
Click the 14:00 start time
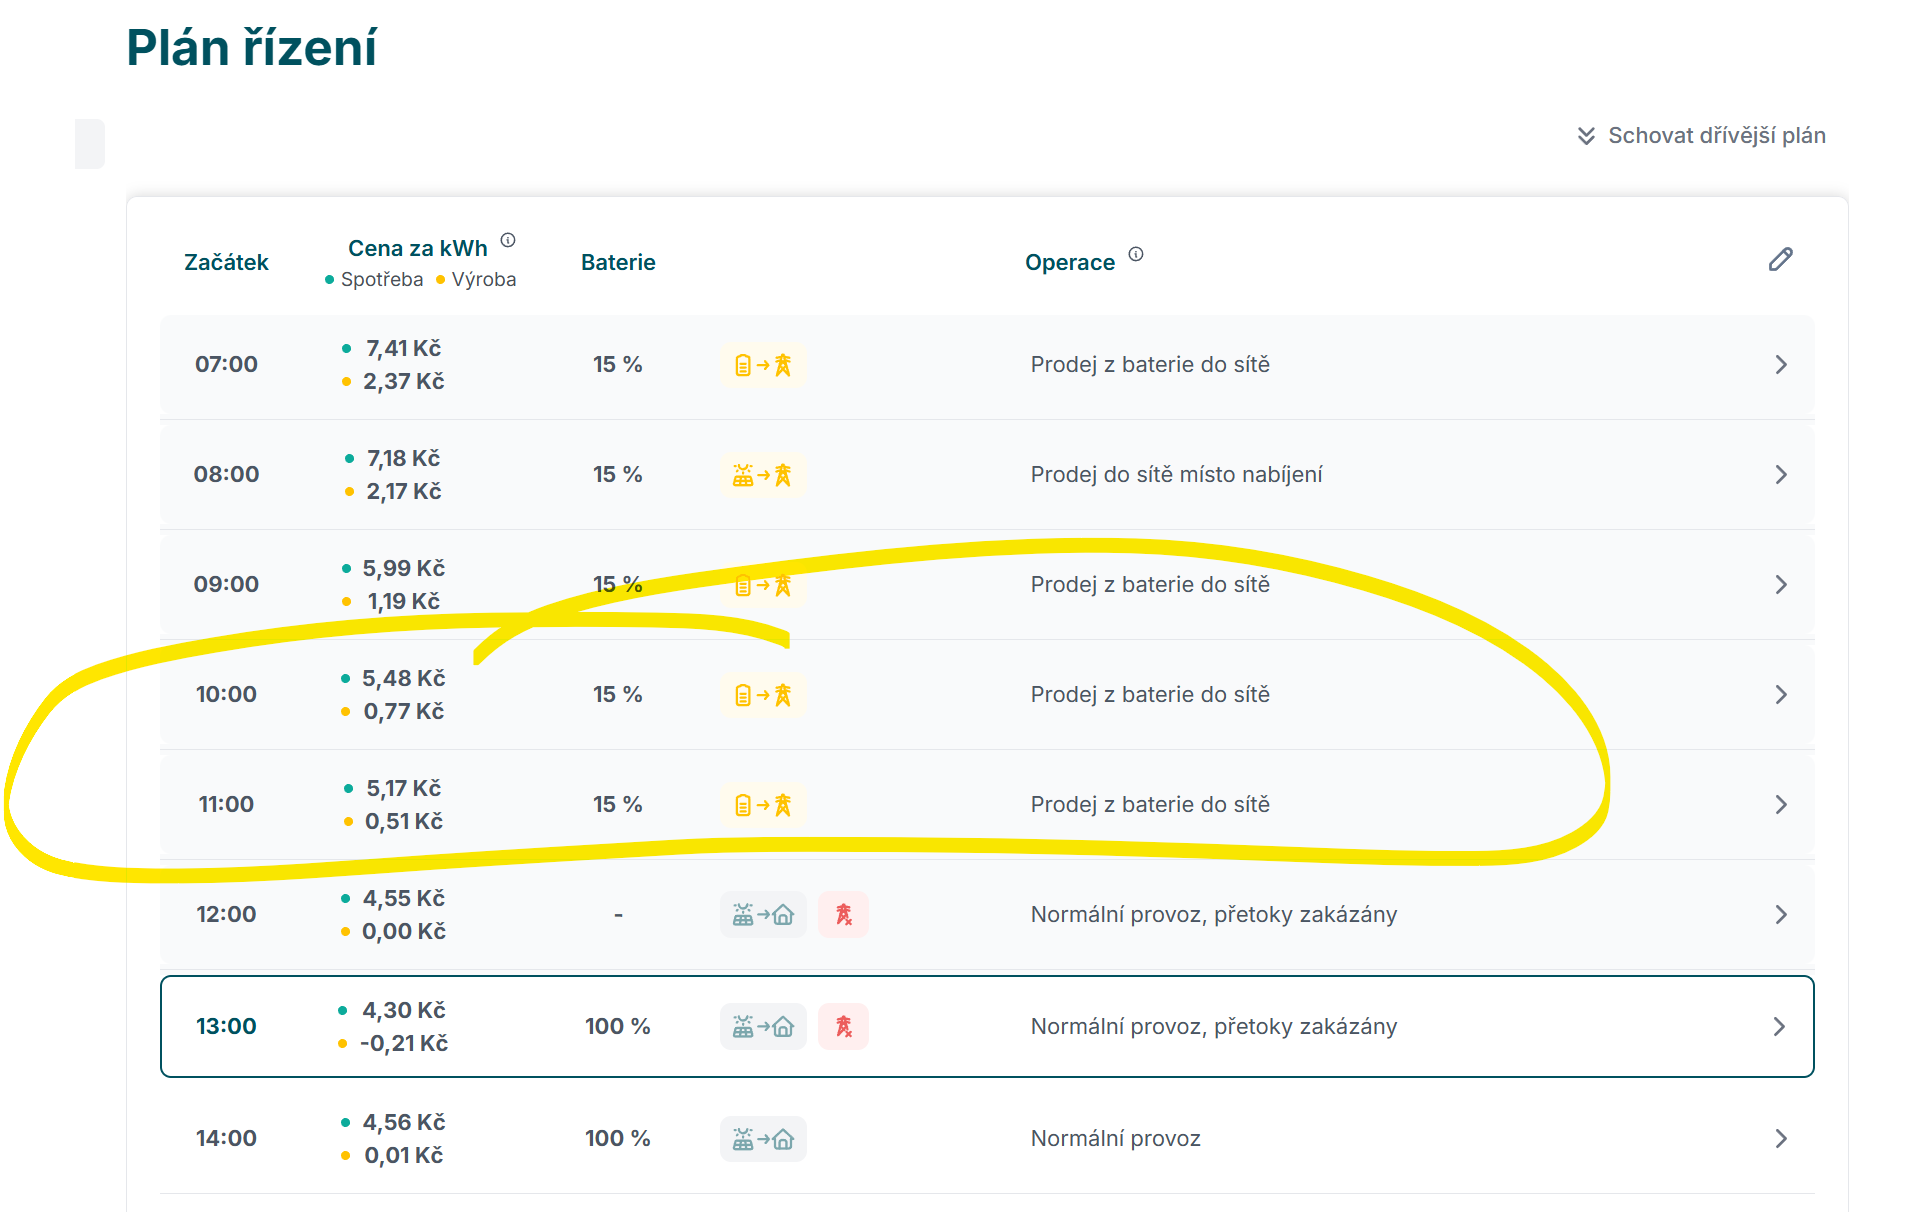[226, 1139]
